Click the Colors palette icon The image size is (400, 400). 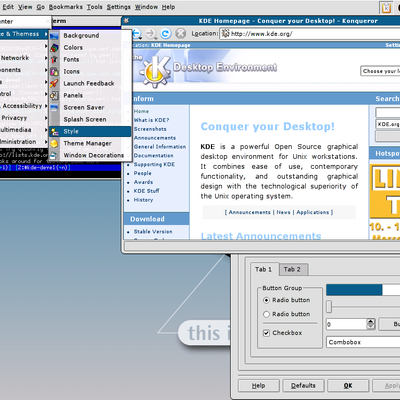point(54,48)
